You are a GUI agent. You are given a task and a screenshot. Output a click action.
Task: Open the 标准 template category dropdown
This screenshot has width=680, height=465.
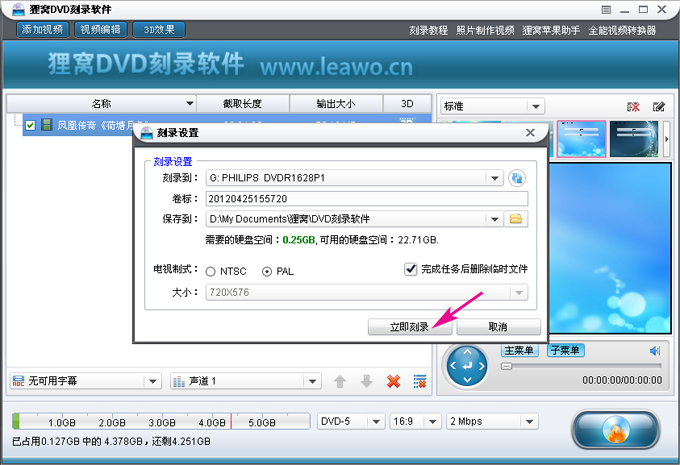pos(536,106)
